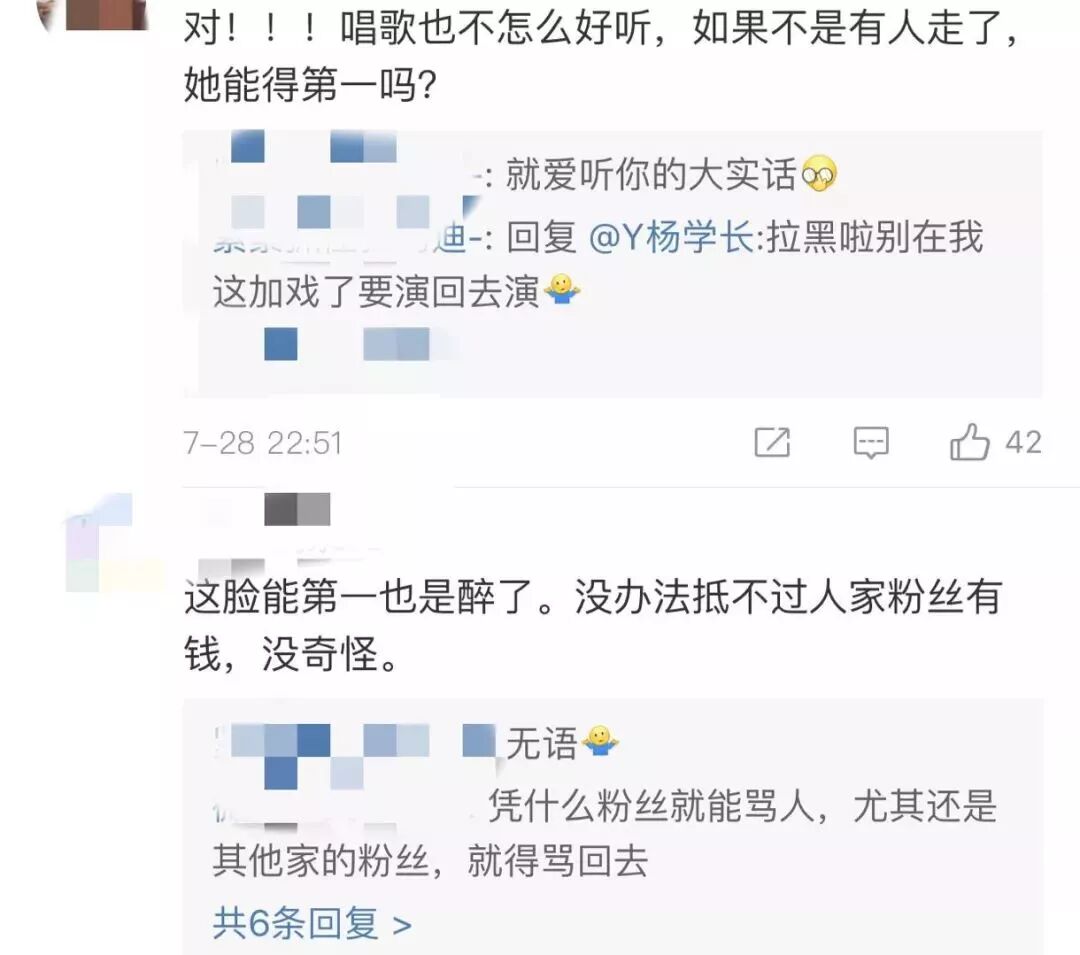Tap the 42 likes count

point(1023,442)
